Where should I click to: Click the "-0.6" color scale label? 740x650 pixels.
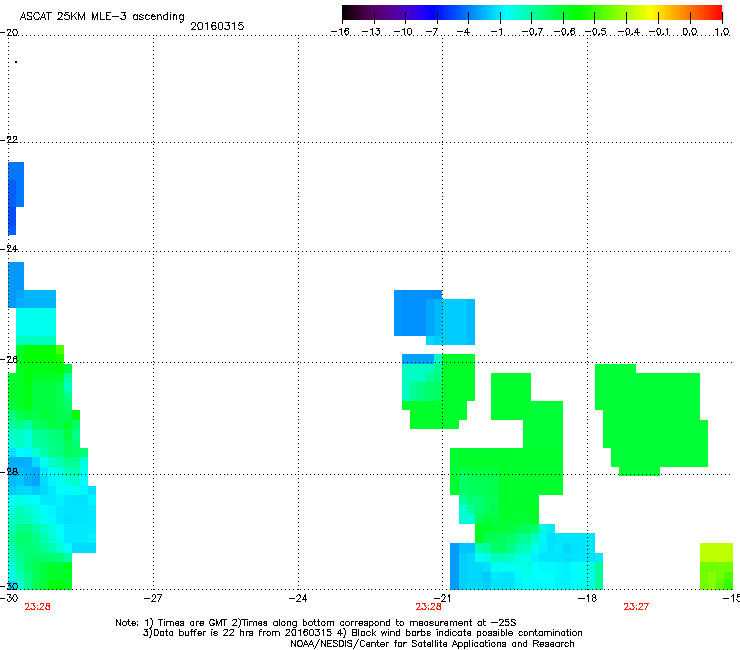(x=564, y=32)
